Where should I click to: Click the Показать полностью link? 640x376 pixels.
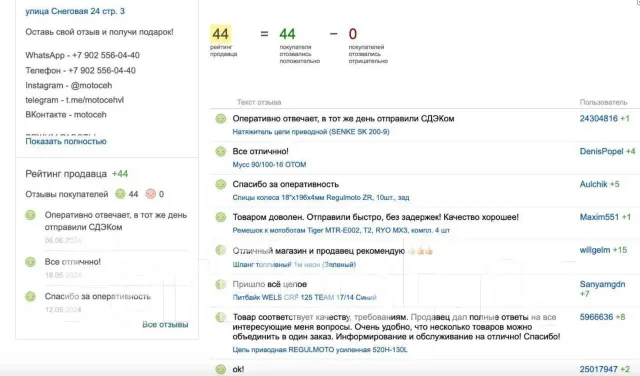pyautogui.click(x=66, y=141)
